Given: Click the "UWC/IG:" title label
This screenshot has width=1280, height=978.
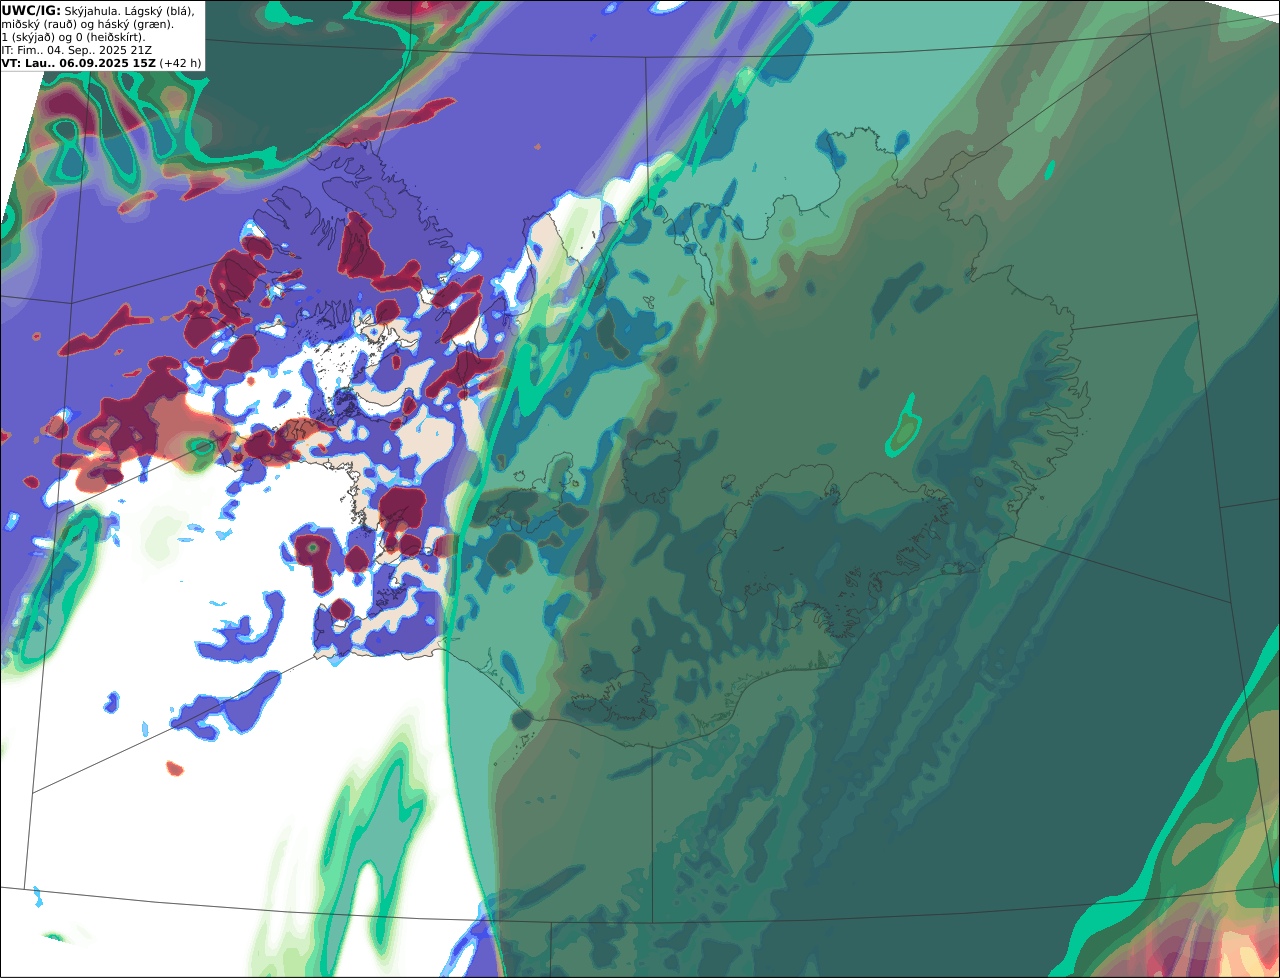Looking at the screenshot, I should 31,11.
